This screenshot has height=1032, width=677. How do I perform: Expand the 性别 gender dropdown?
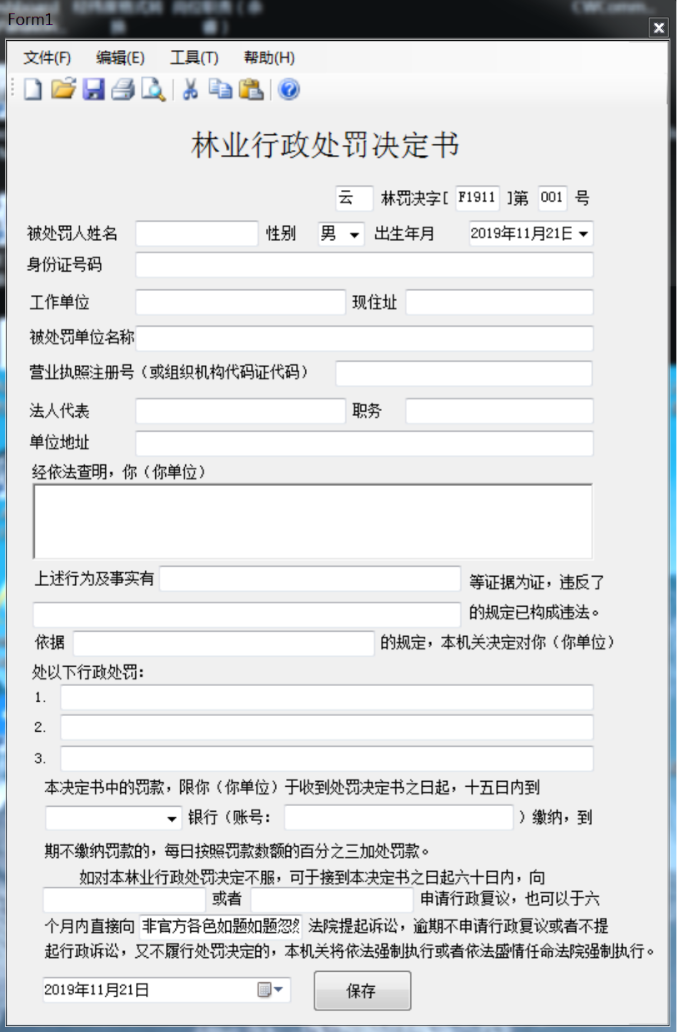pyautogui.click(x=354, y=235)
